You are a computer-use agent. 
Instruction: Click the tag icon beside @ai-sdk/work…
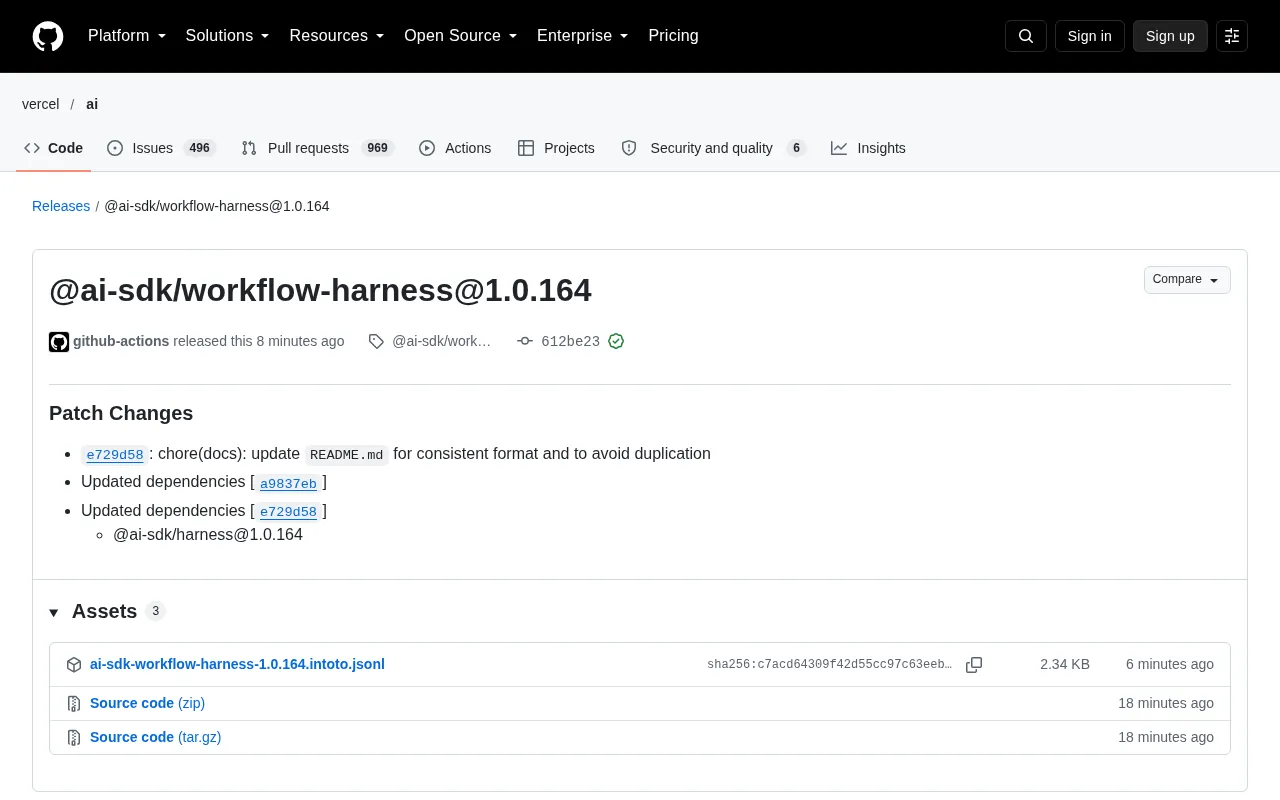pos(376,341)
